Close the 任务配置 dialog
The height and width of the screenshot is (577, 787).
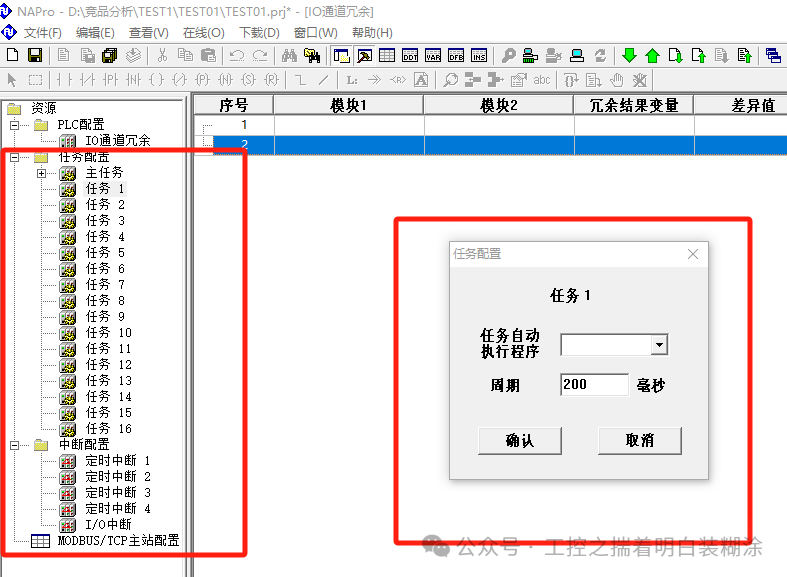pos(693,254)
